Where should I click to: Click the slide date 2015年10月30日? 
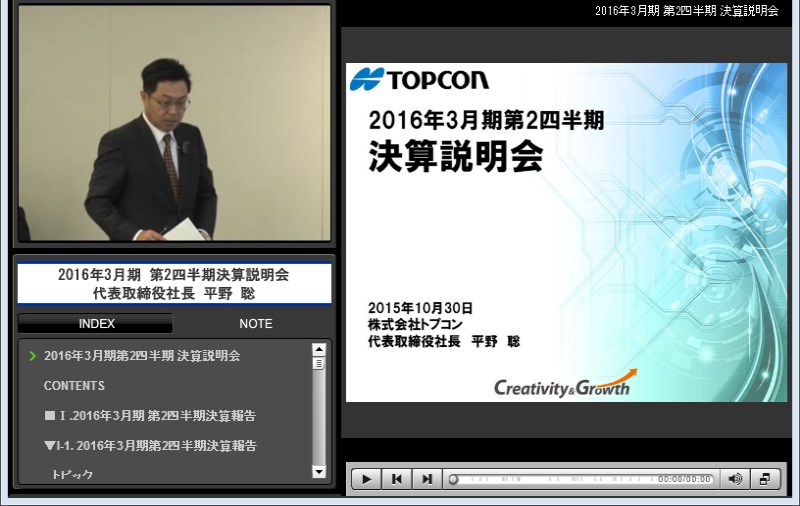point(420,308)
